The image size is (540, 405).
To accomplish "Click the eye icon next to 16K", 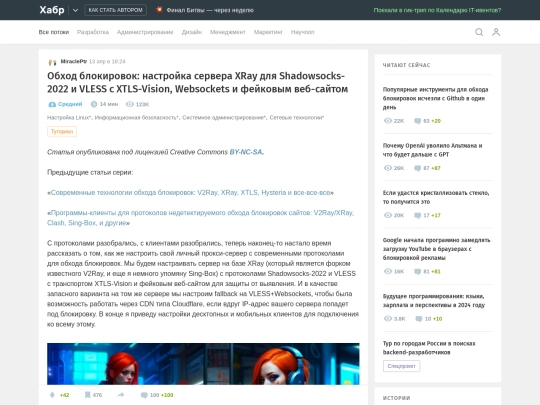I will [388, 271].
